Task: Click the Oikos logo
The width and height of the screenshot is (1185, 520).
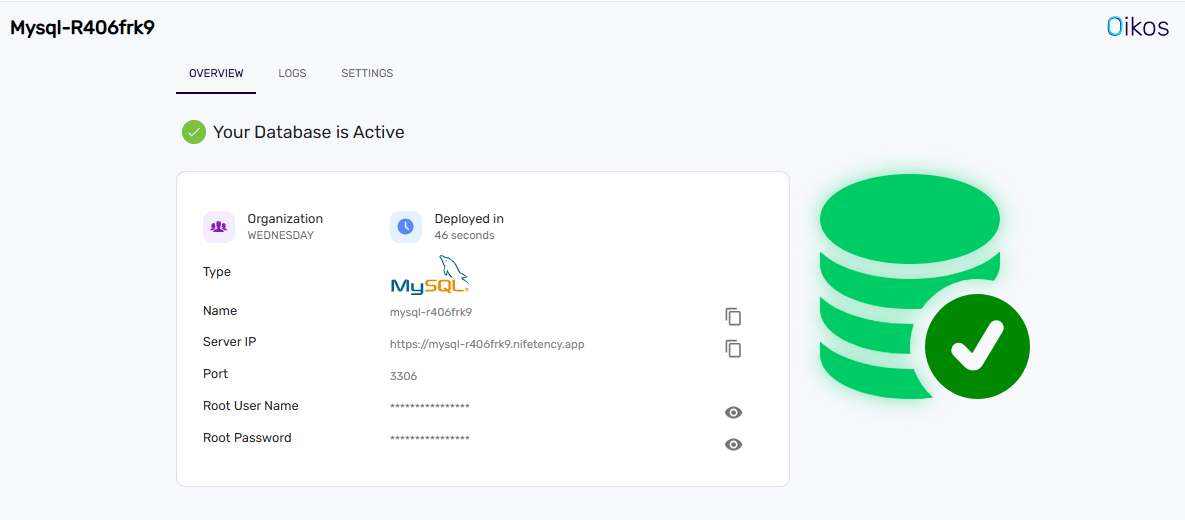Action: coord(1137,27)
